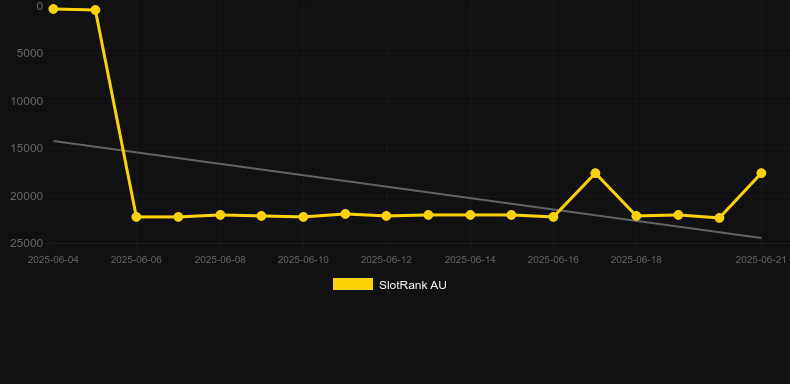
Task: Select the data point above 2025-06-12
Action: pos(386,216)
